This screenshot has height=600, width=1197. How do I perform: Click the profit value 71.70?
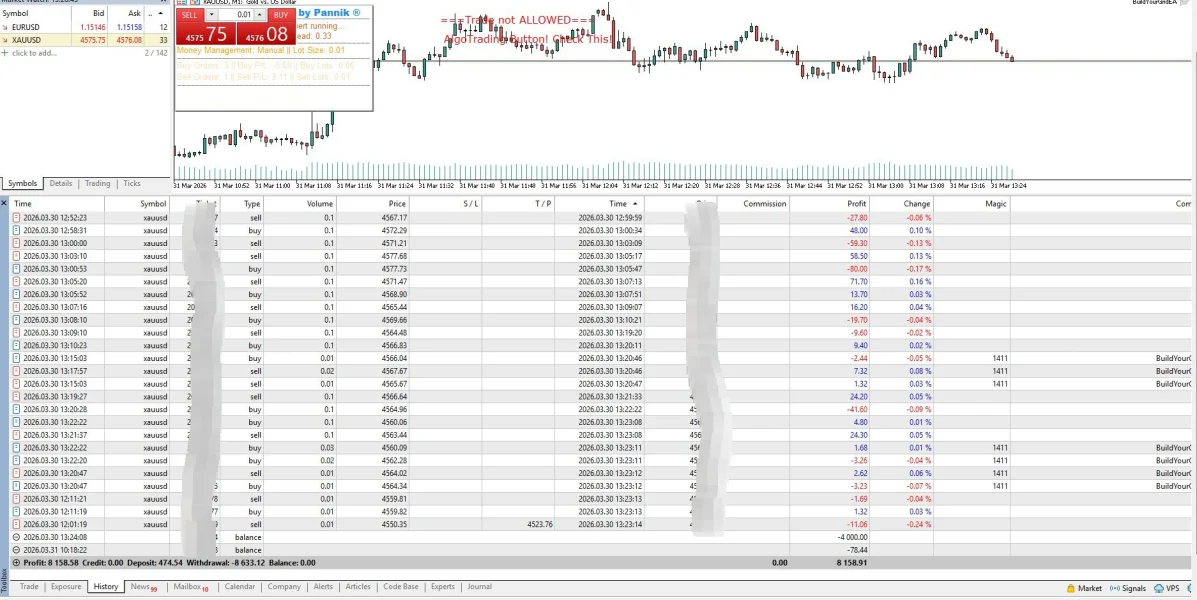857,282
